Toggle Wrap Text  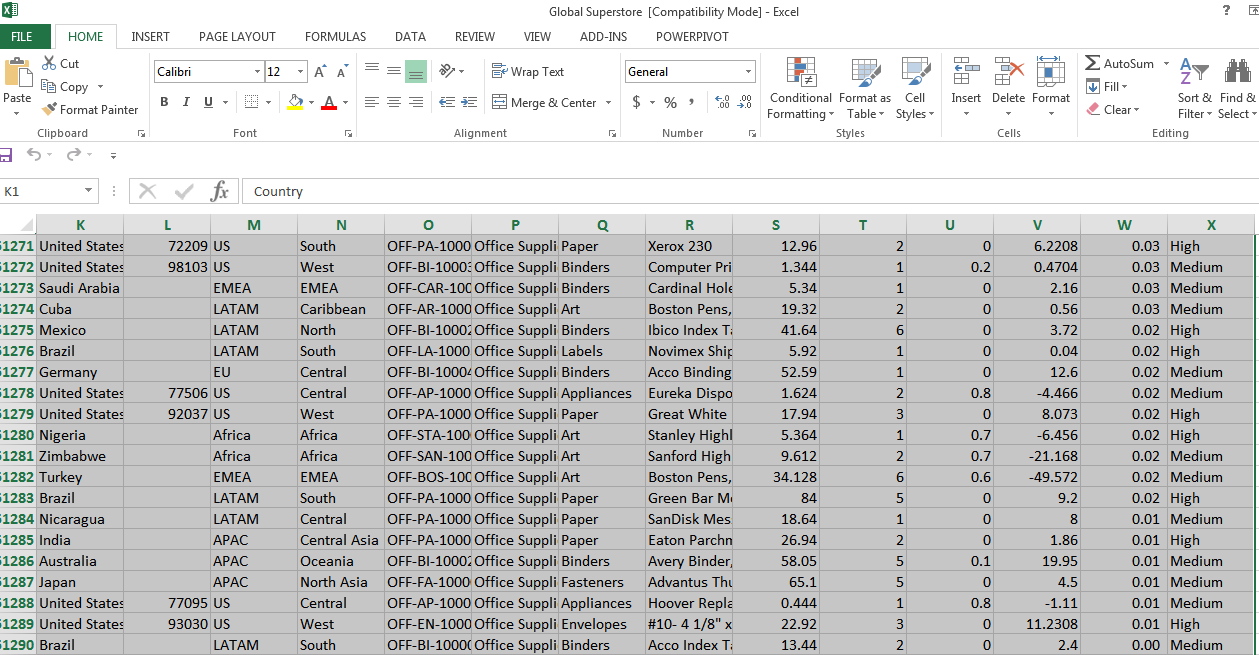click(528, 71)
